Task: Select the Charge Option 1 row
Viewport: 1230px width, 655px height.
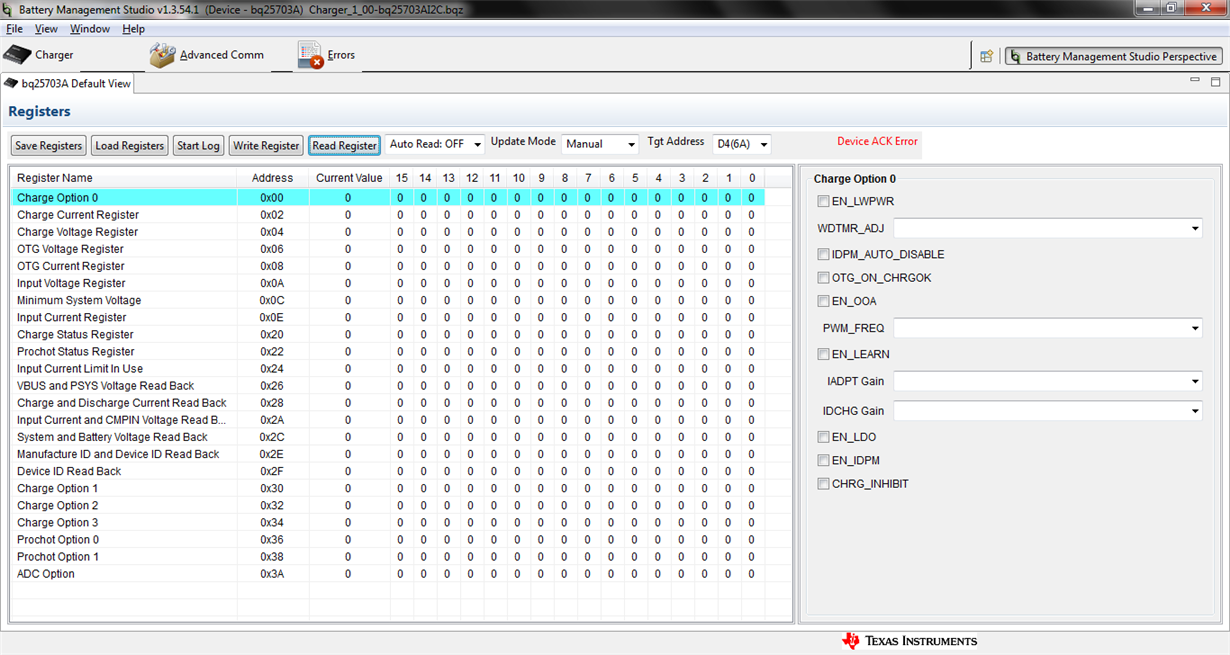Action: click(x=388, y=488)
